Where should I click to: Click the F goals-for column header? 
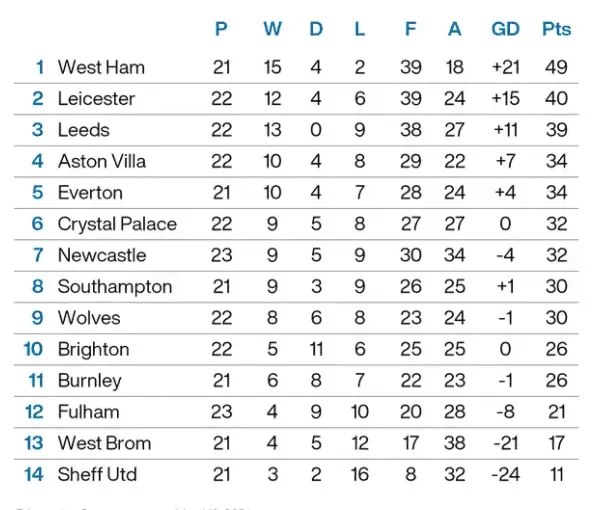click(x=410, y=29)
